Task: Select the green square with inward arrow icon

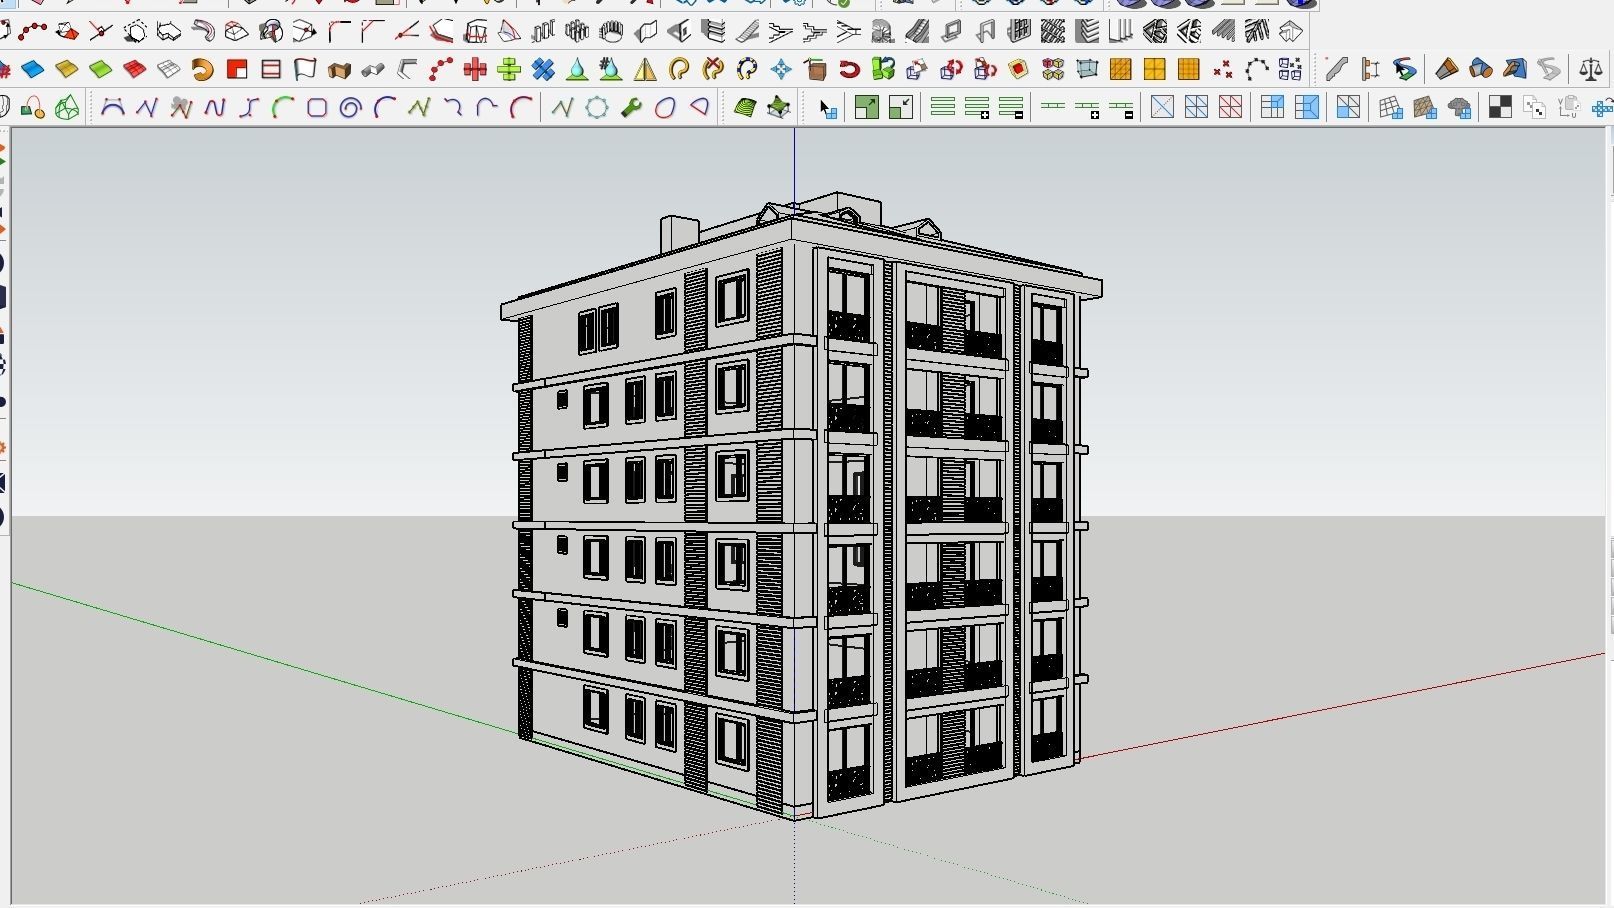Action: point(901,108)
